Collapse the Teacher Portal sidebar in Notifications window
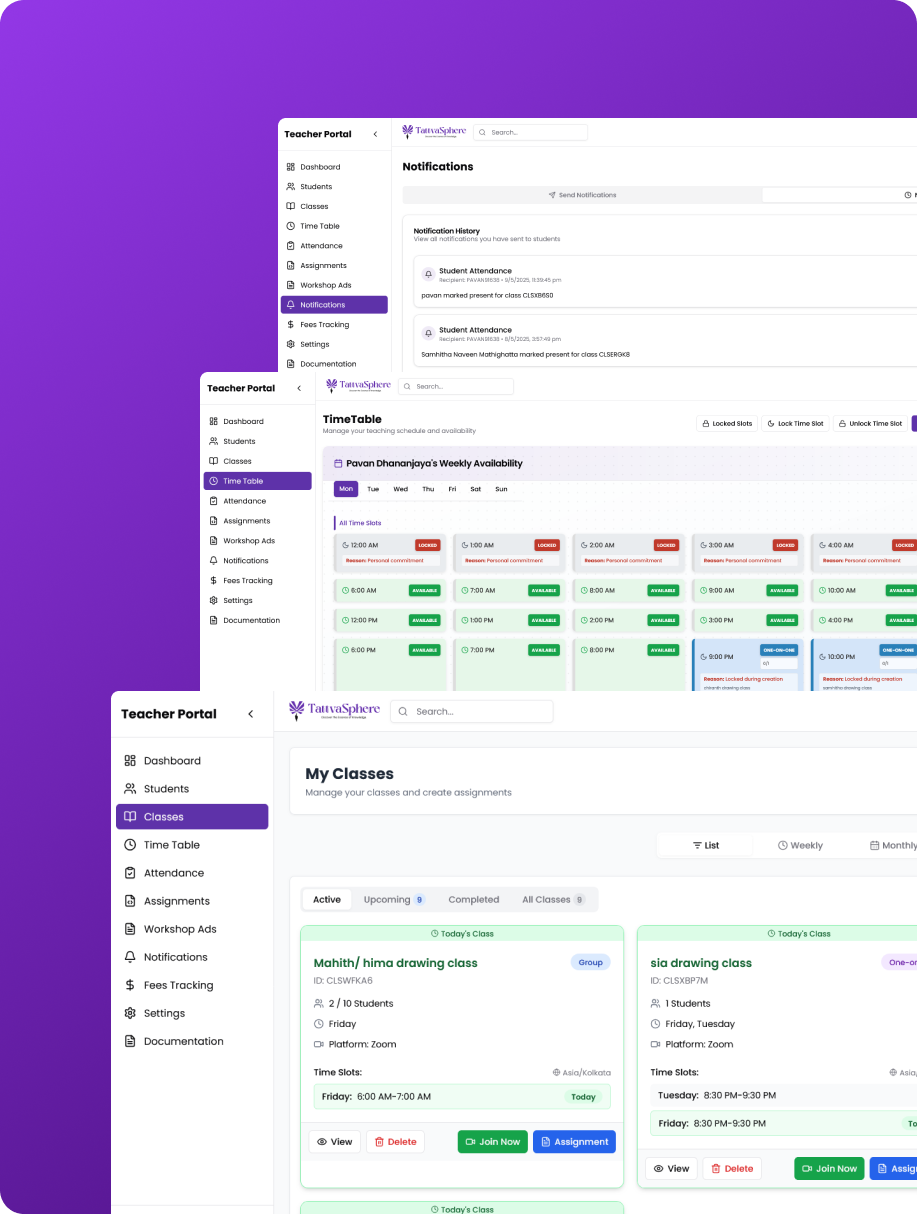The image size is (917, 1214). pos(376,134)
